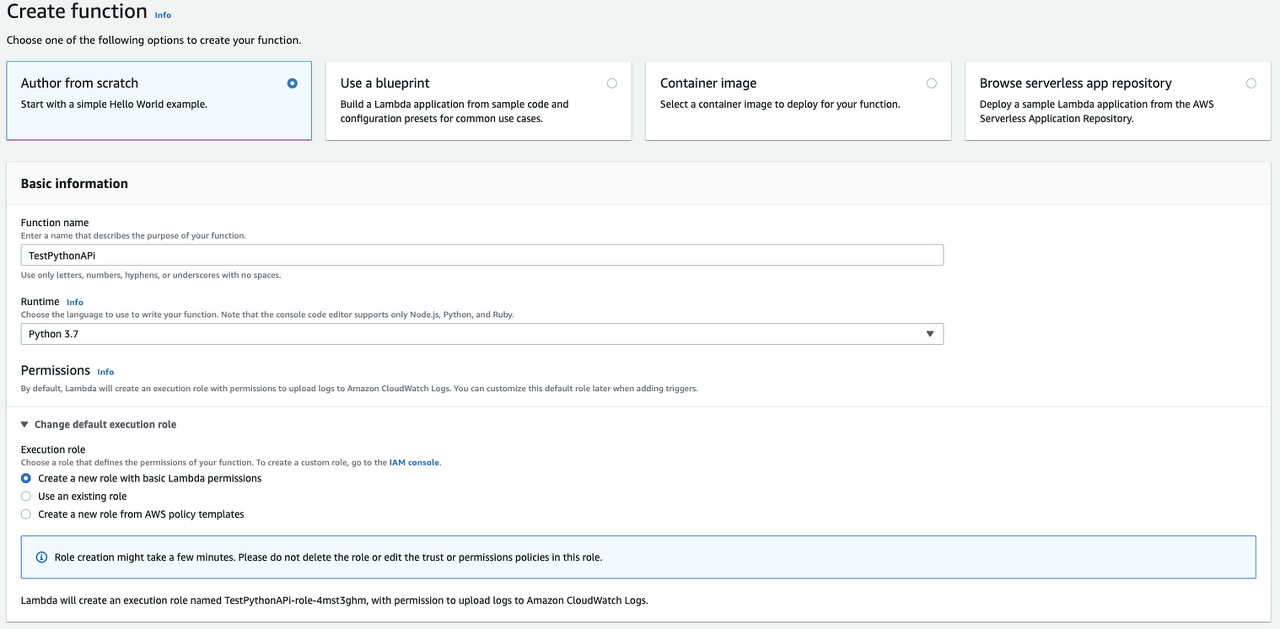1280x629 pixels.
Task: Open the Python 3.7 runtime dropdown
Action: (482, 334)
